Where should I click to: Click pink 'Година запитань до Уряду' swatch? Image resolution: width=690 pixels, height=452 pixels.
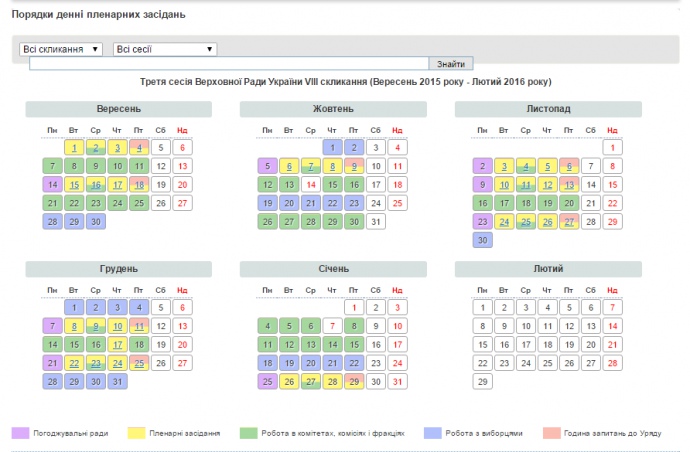pos(553,433)
